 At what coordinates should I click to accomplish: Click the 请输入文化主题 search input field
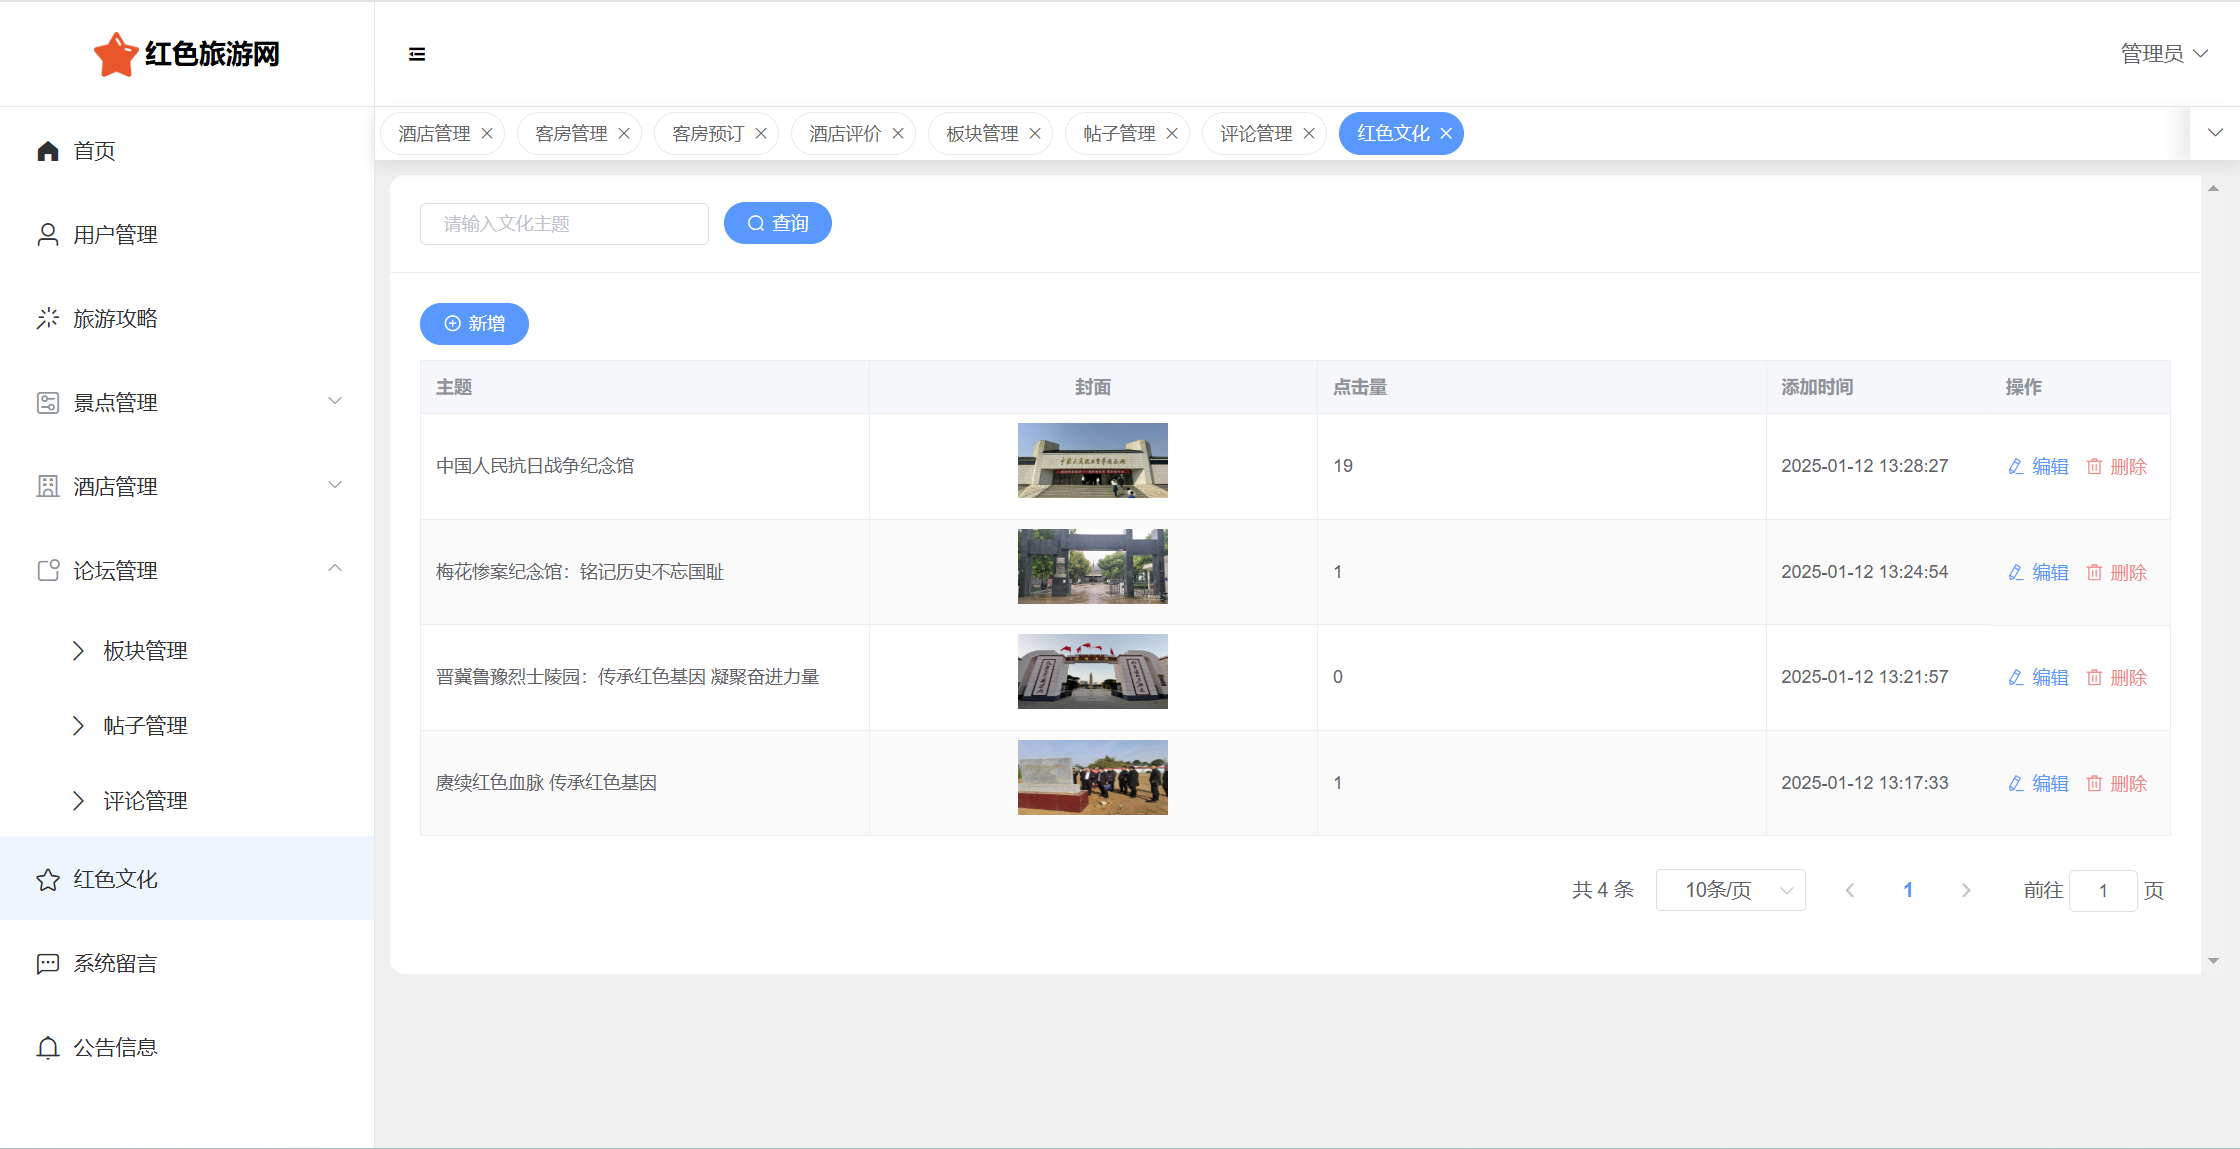click(564, 224)
